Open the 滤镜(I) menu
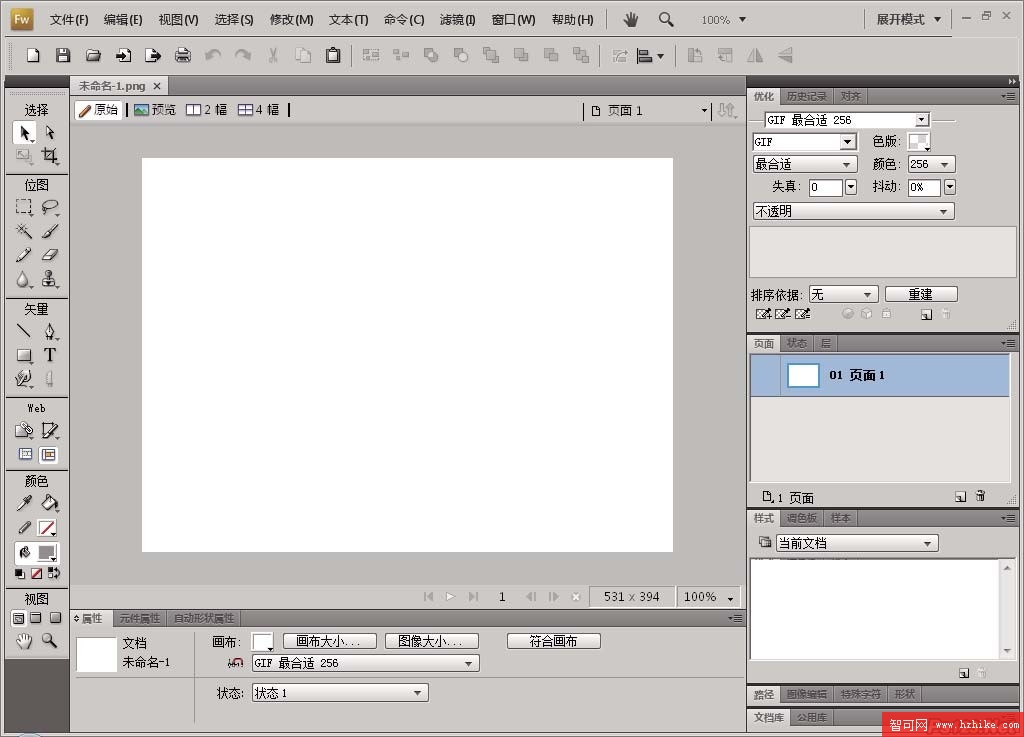Screen dimensions: 1024x737 click(x=457, y=19)
